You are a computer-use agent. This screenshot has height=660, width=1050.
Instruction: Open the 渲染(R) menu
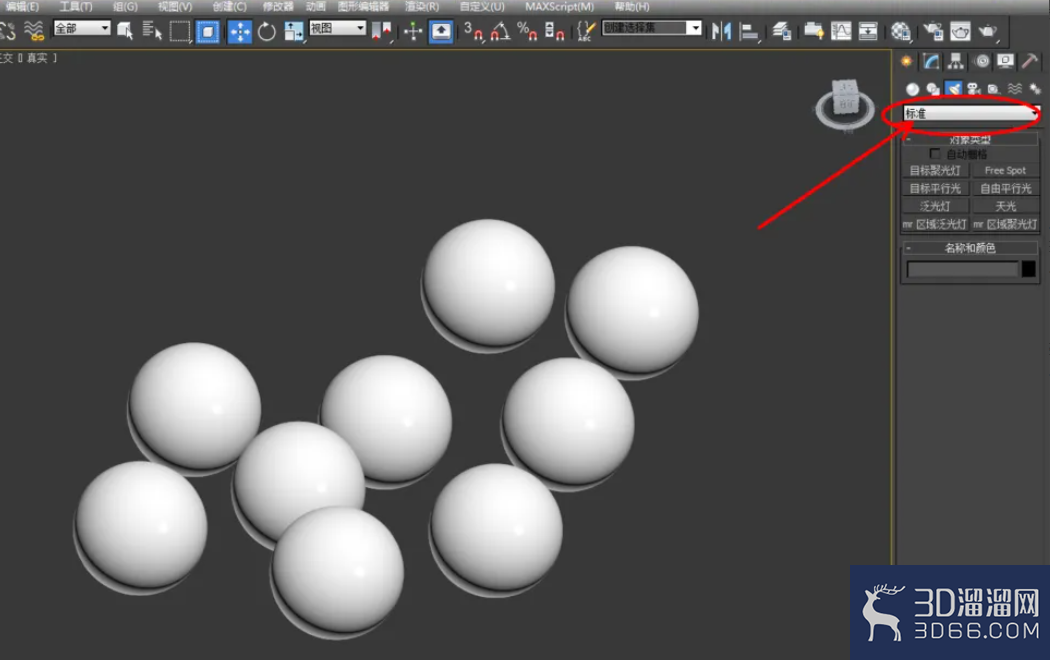(422, 7)
